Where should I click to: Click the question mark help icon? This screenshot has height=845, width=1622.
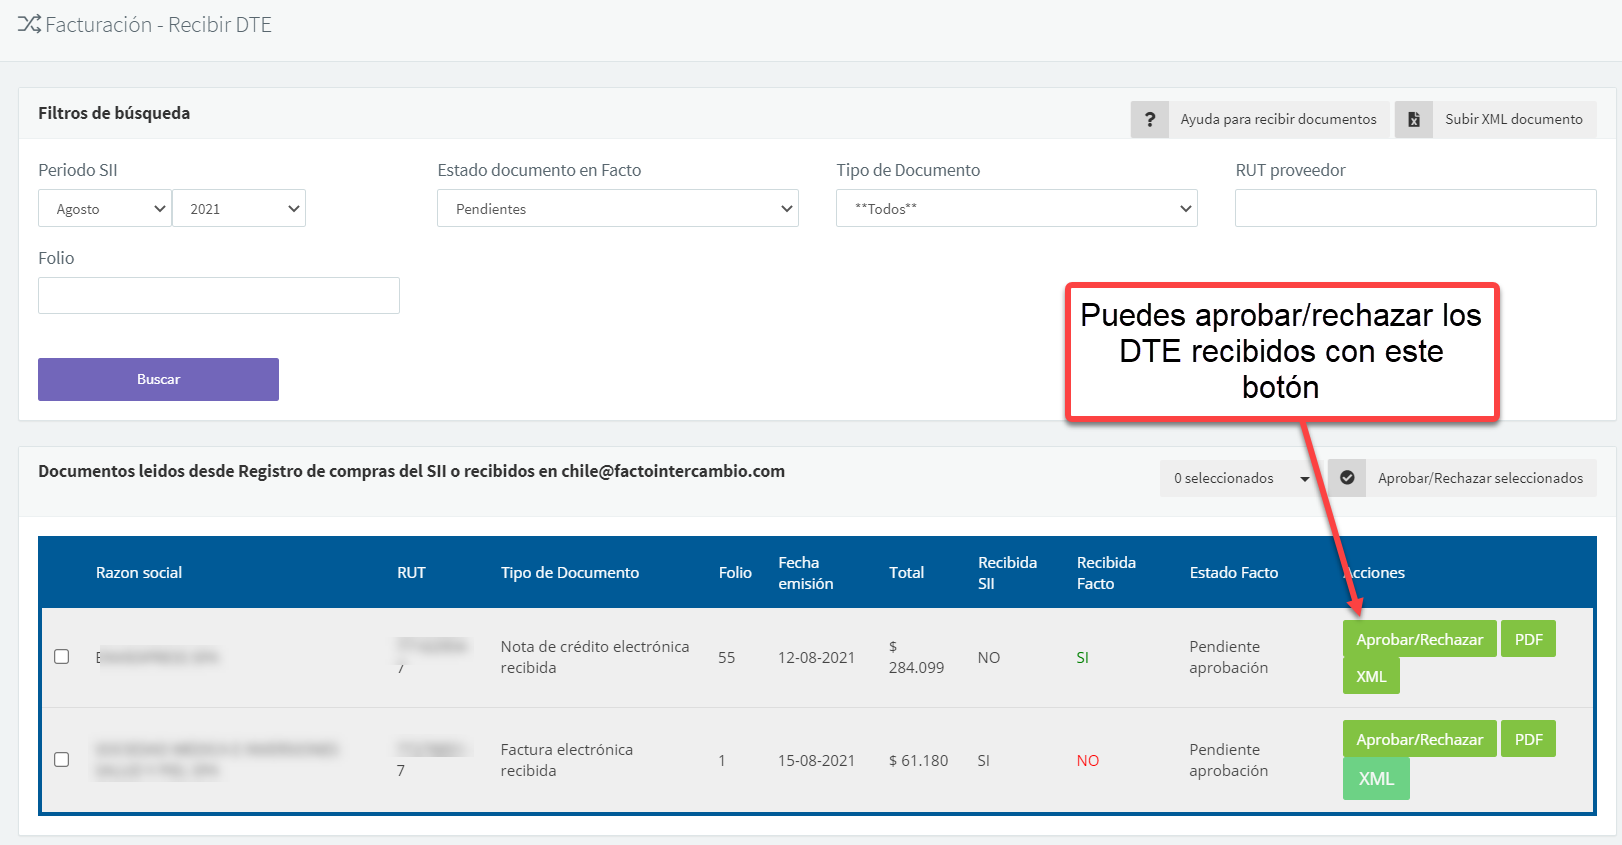(1149, 119)
